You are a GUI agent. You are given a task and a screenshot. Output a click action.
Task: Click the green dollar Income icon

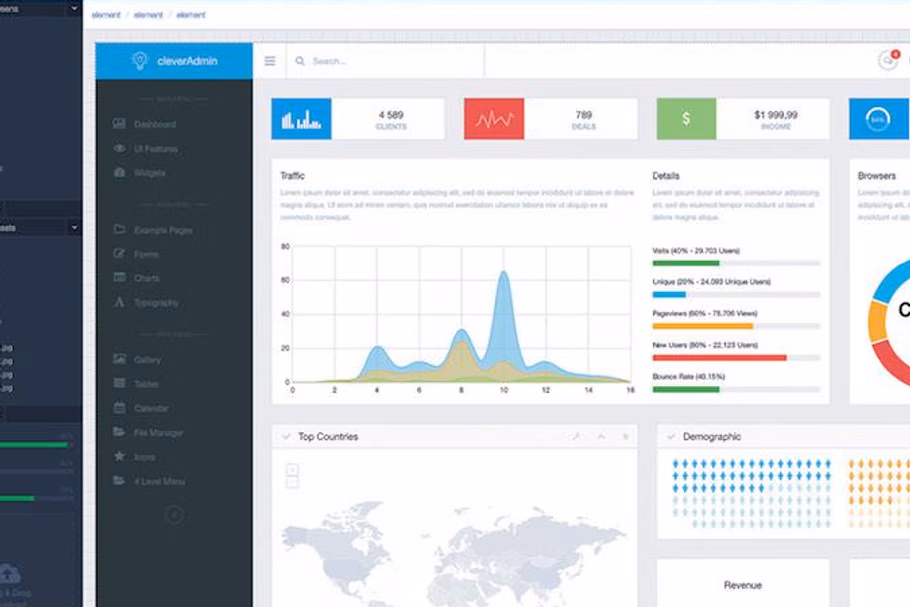[686, 119]
